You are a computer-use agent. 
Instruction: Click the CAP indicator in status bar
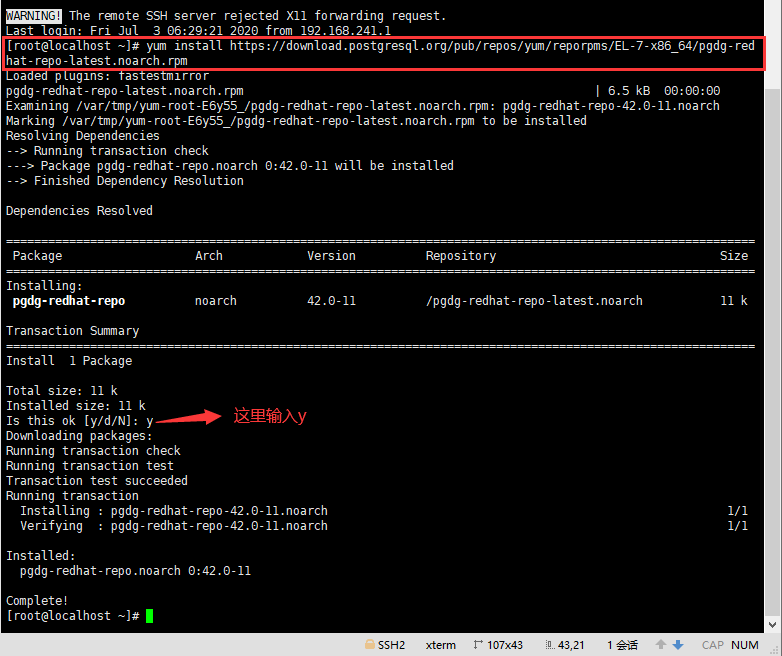[x=713, y=645]
